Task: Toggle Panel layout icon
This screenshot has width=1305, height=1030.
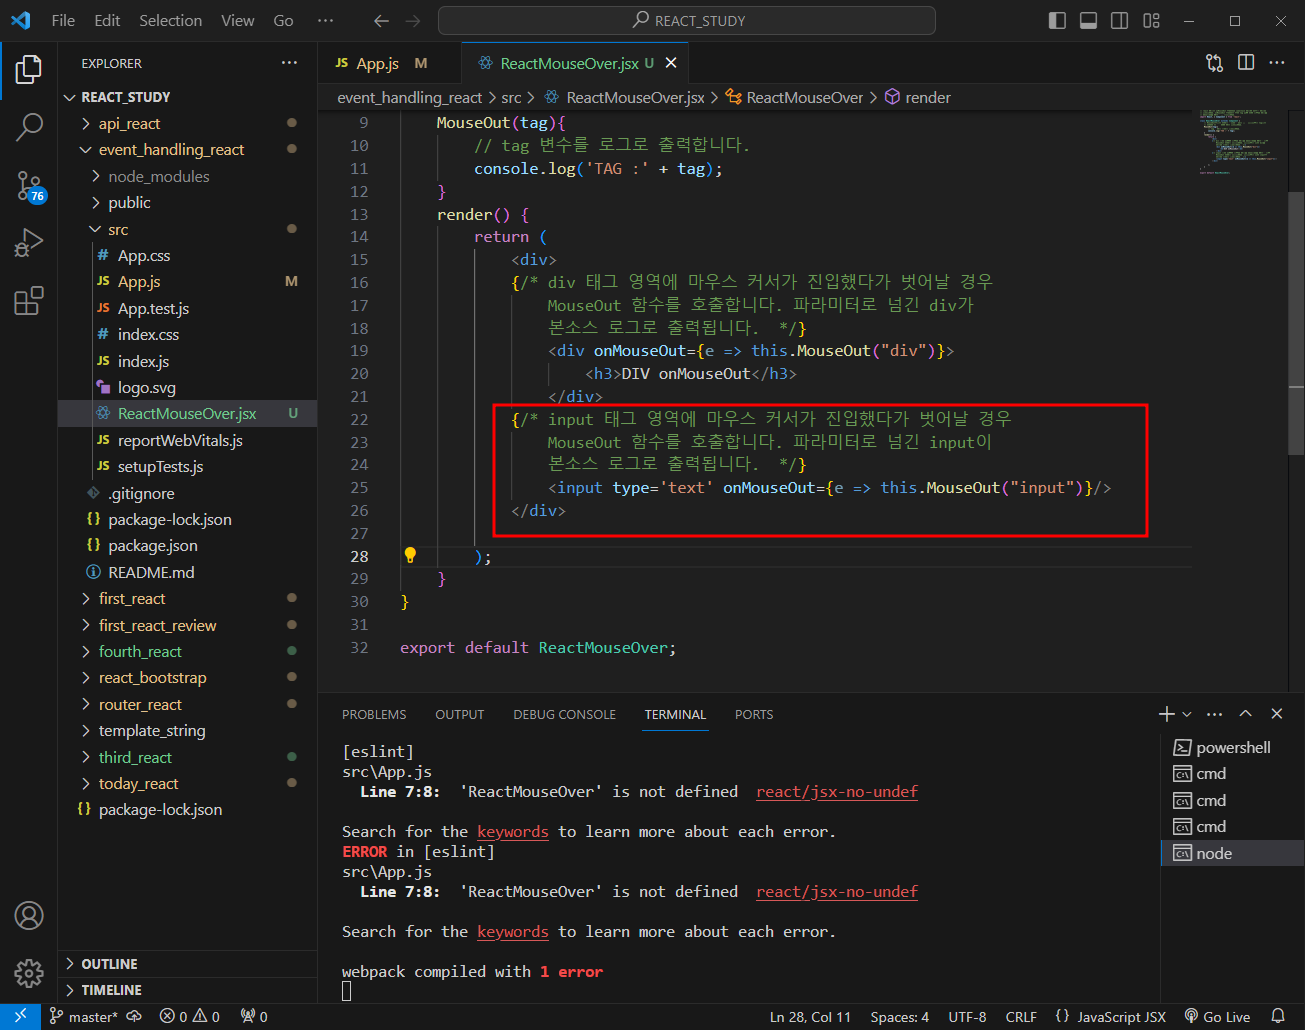Action: tap(1089, 20)
